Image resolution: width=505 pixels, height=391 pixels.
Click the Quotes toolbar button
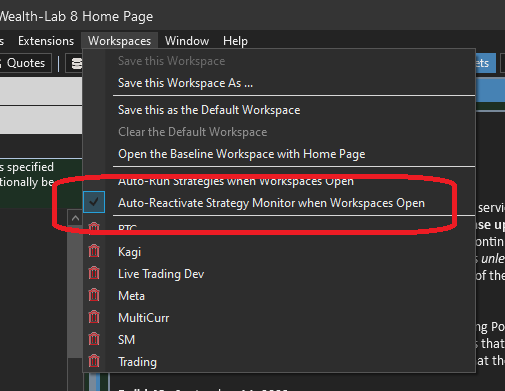25,63
